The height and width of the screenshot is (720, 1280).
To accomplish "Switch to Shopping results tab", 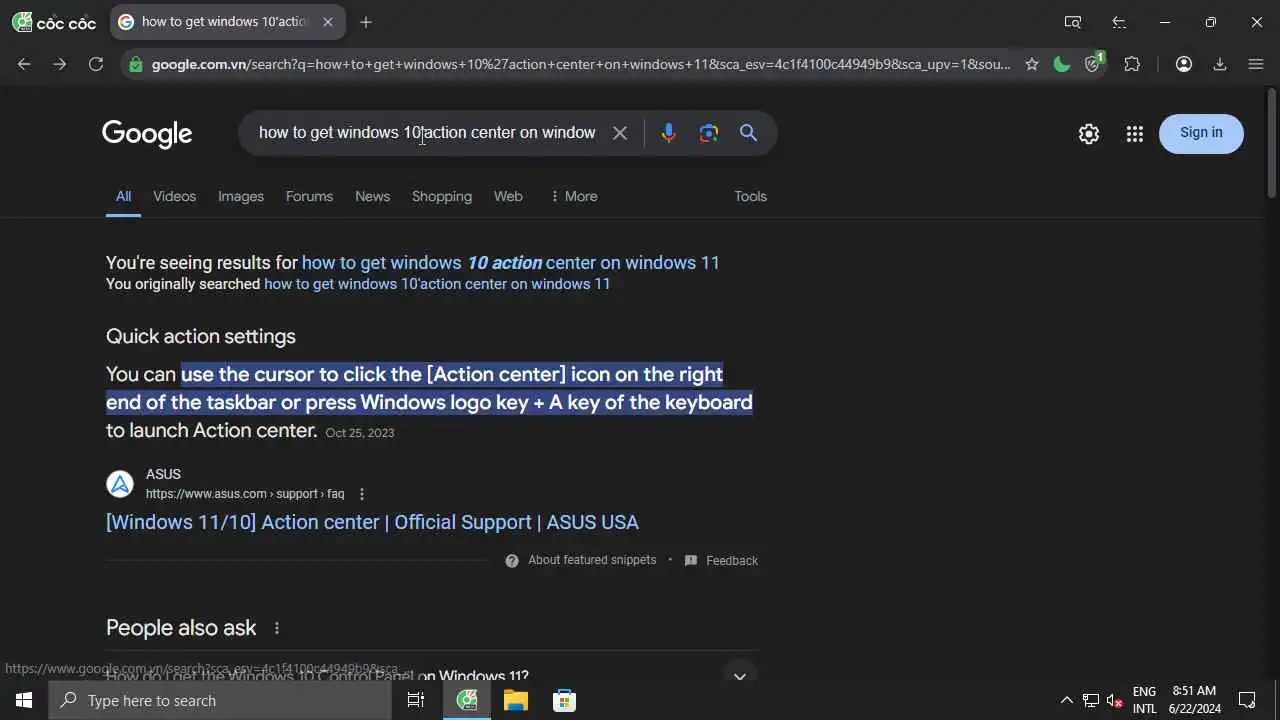I will [x=442, y=196].
